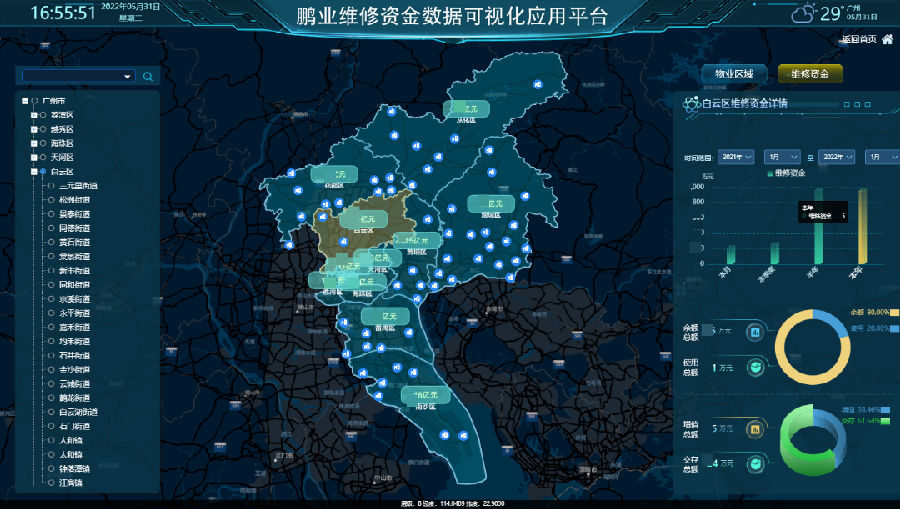Switch to the 维修资金 tab
Screen dimensions: 900x509
pos(810,74)
